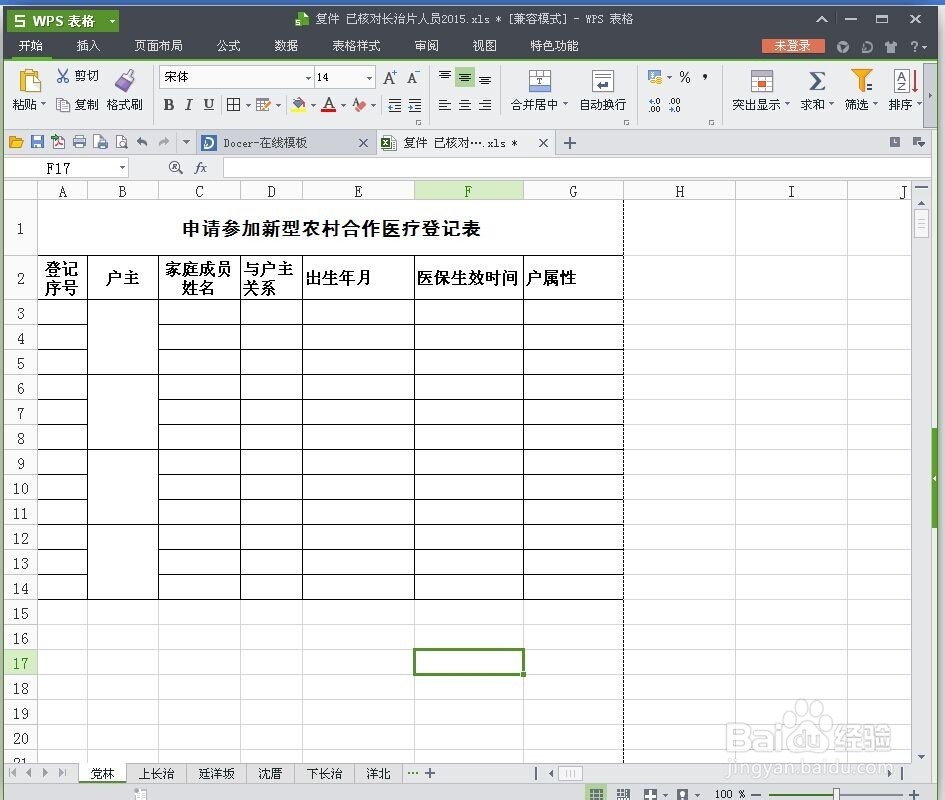Undo the last action
945x800 pixels.
pyautogui.click(x=142, y=142)
